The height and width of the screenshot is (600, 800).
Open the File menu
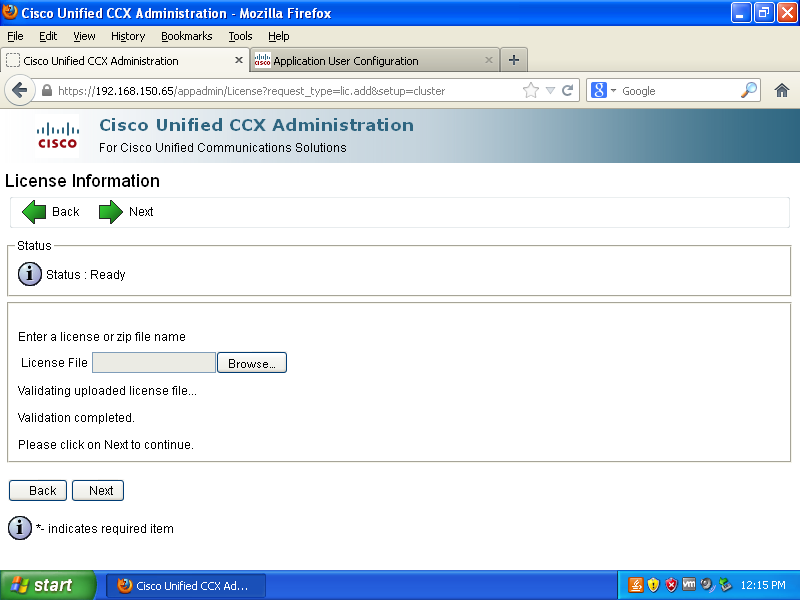click(15, 36)
